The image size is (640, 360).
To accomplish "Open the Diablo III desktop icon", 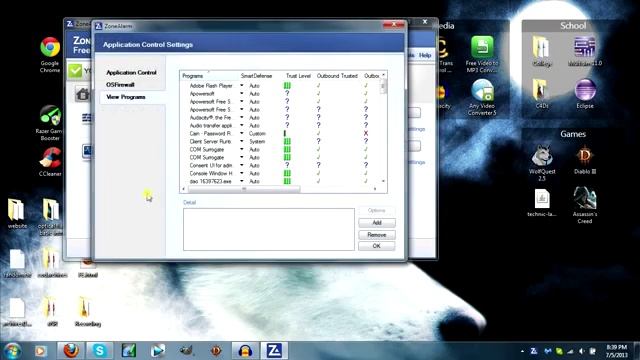I will (584, 160).
